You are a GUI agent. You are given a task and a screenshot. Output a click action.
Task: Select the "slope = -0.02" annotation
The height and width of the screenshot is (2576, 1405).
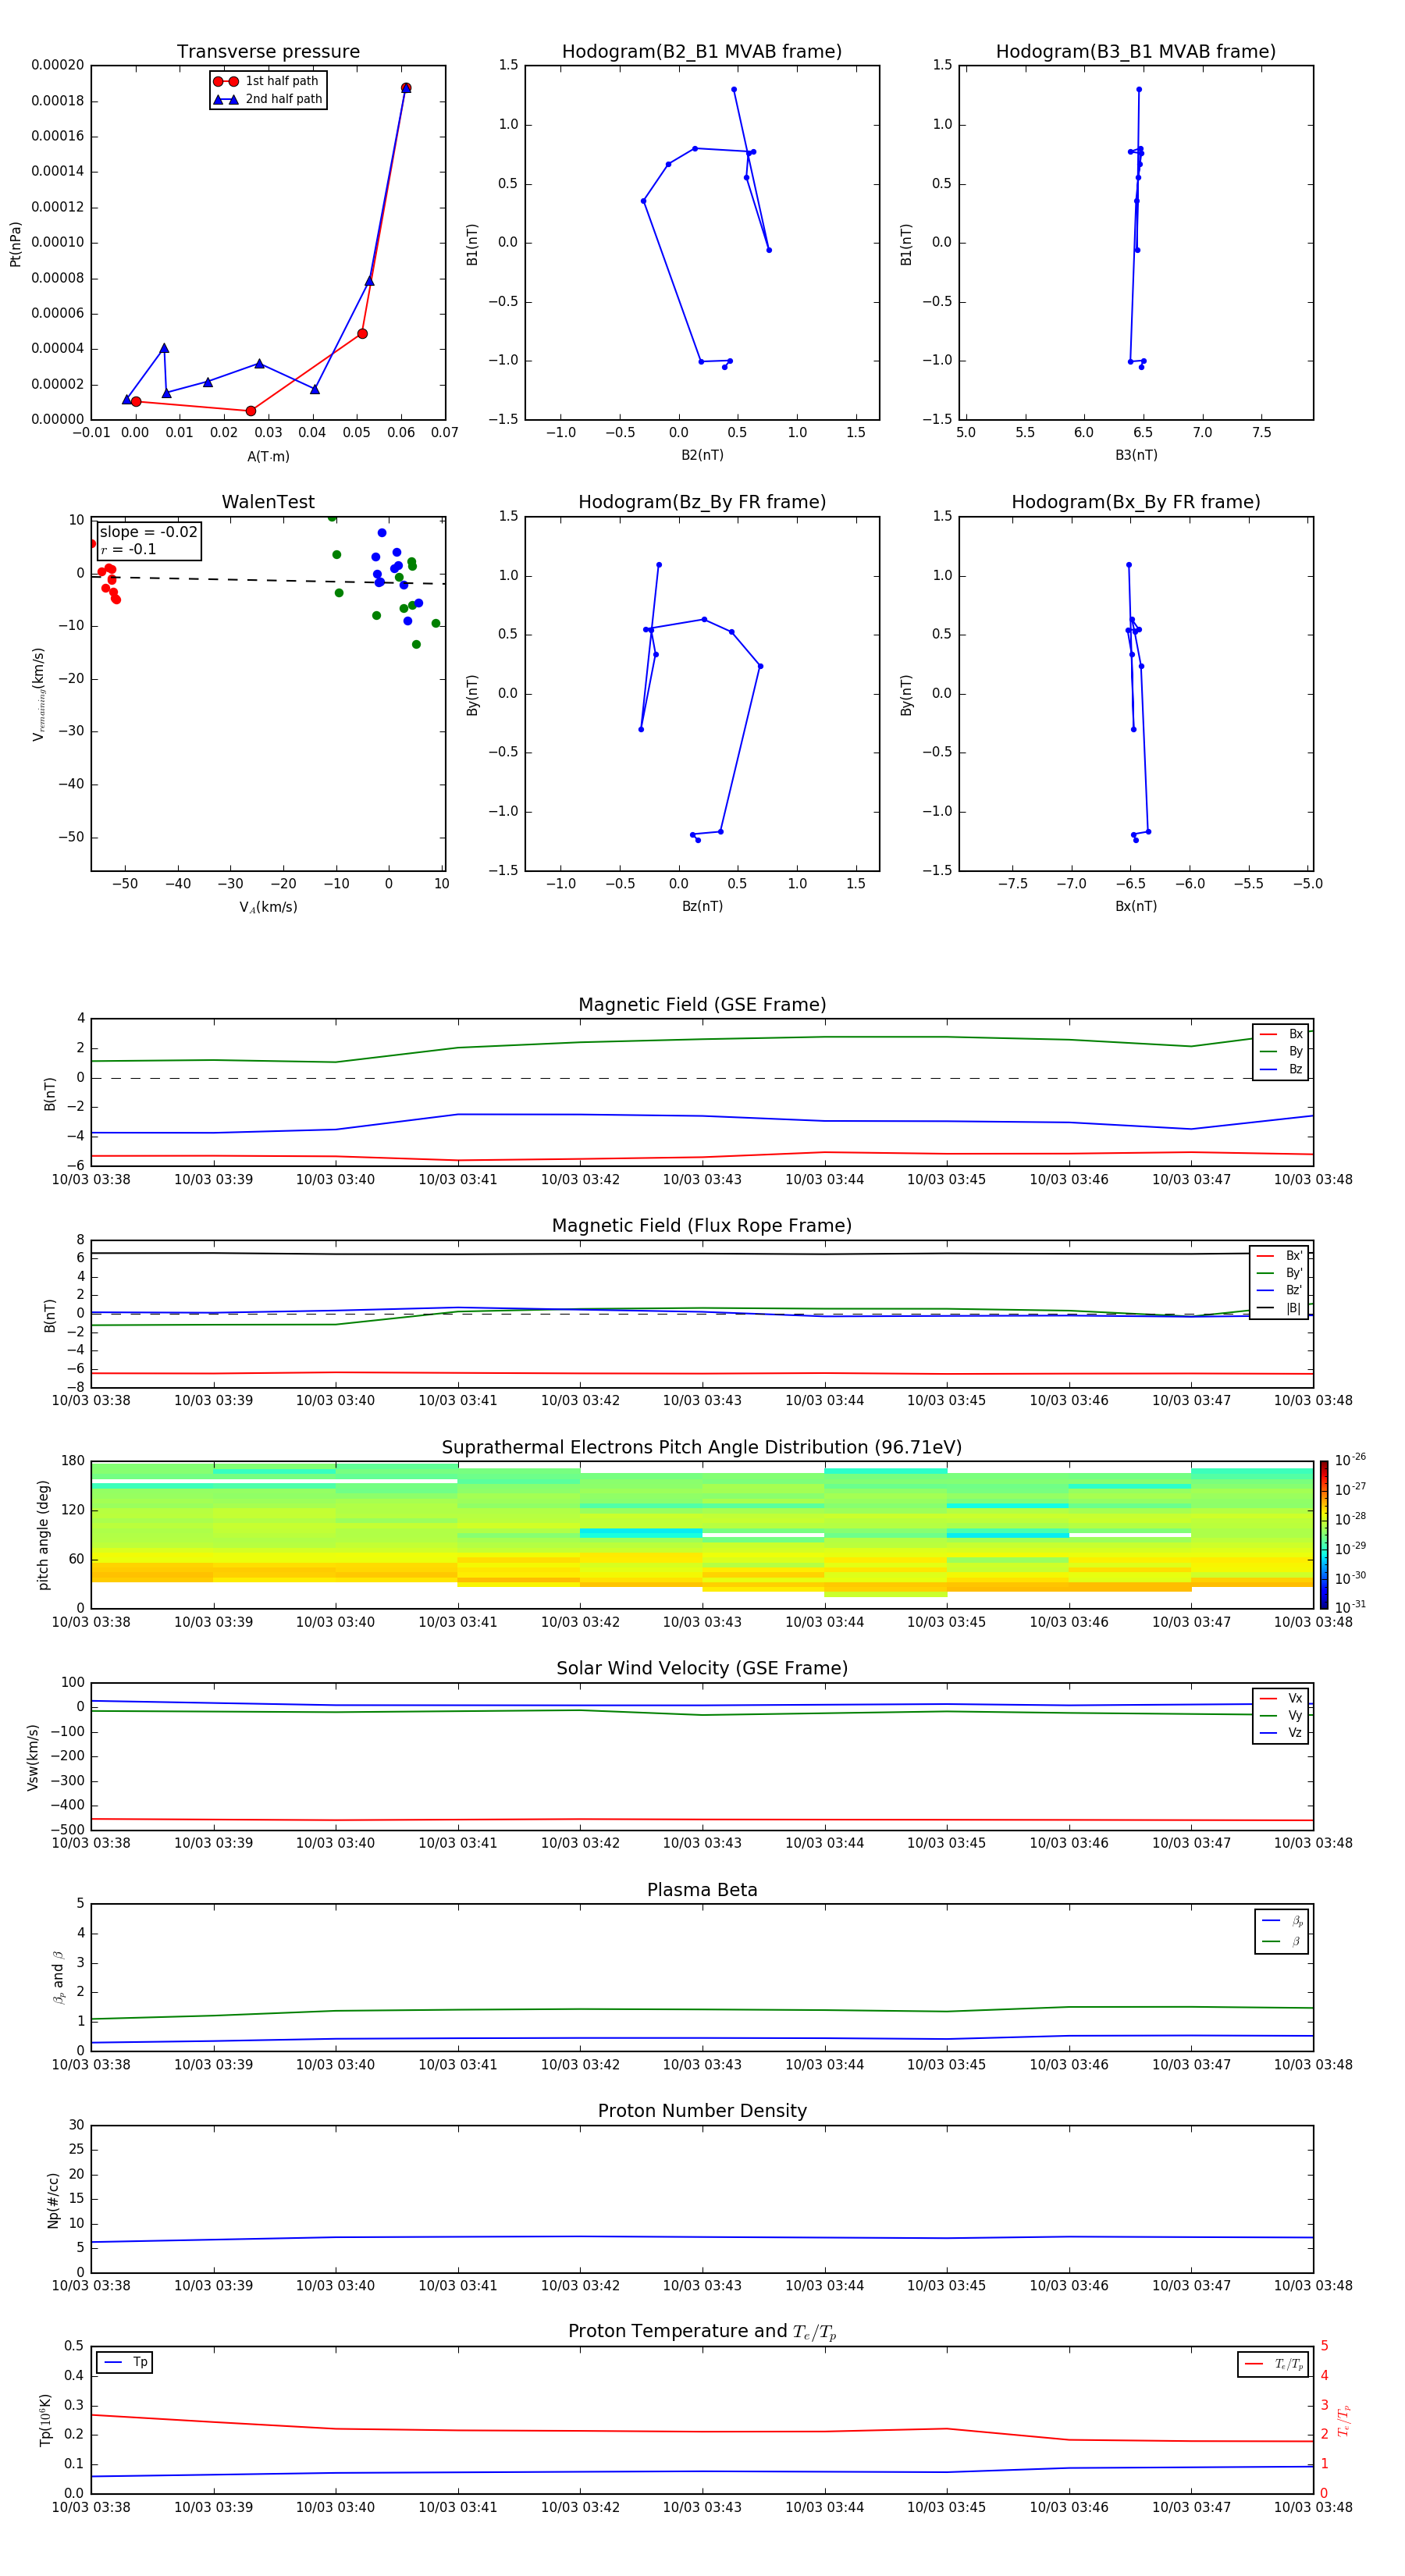pos(148,532)
